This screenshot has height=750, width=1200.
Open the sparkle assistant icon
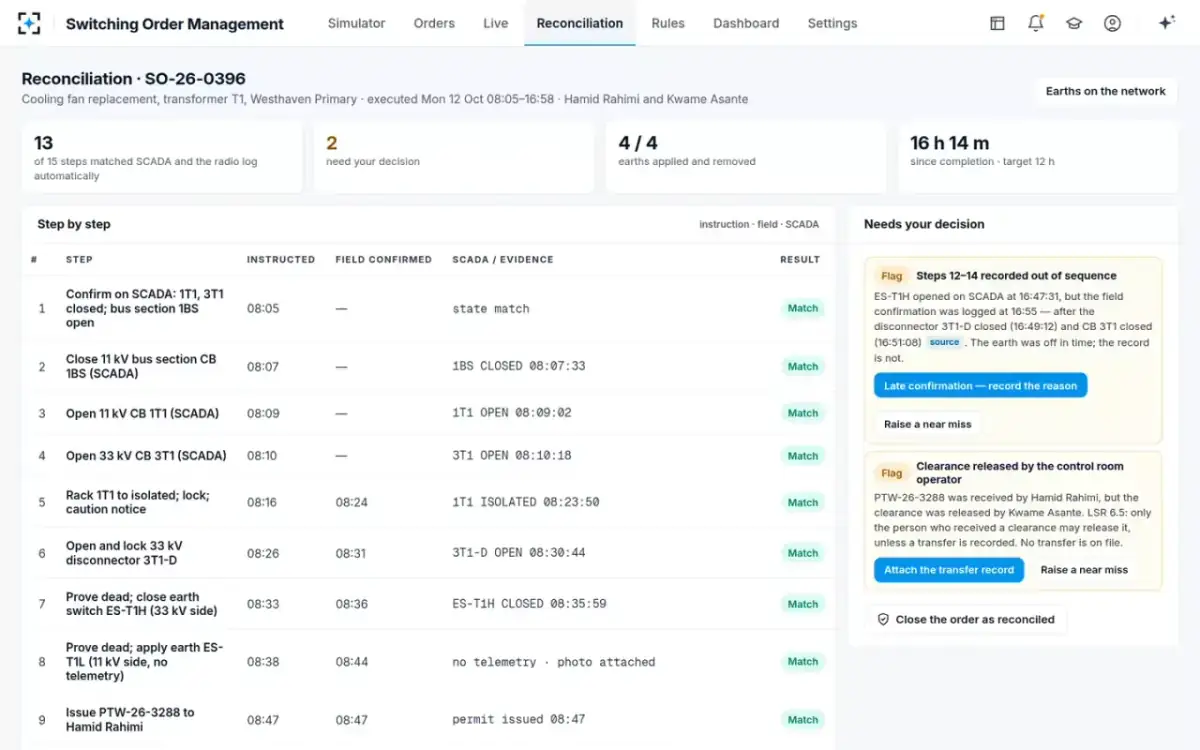click(1166, 23)
